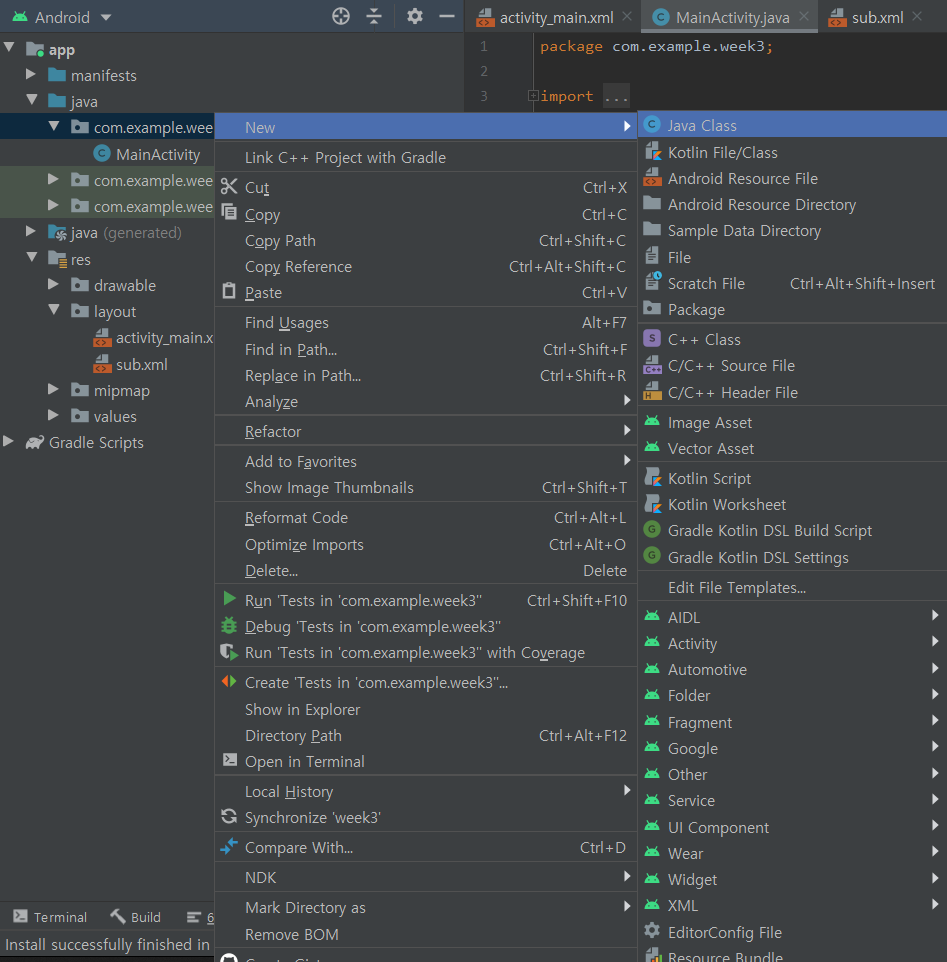Expand the Gradle Scripts node

coord(9,441)
